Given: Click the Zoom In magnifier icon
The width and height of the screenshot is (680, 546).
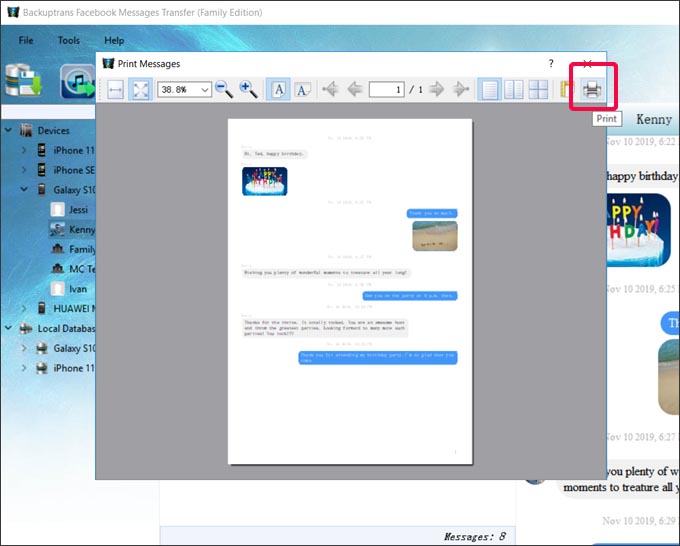Looking at the screenshot, I should [249, 90].
